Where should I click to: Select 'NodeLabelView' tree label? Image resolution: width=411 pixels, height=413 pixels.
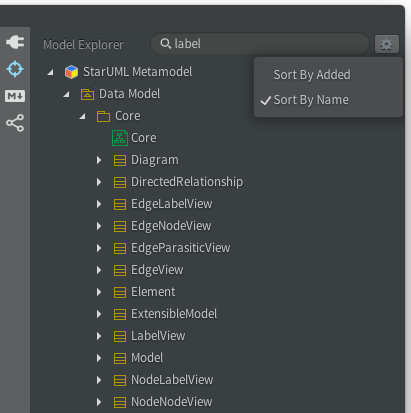point(172,380)
